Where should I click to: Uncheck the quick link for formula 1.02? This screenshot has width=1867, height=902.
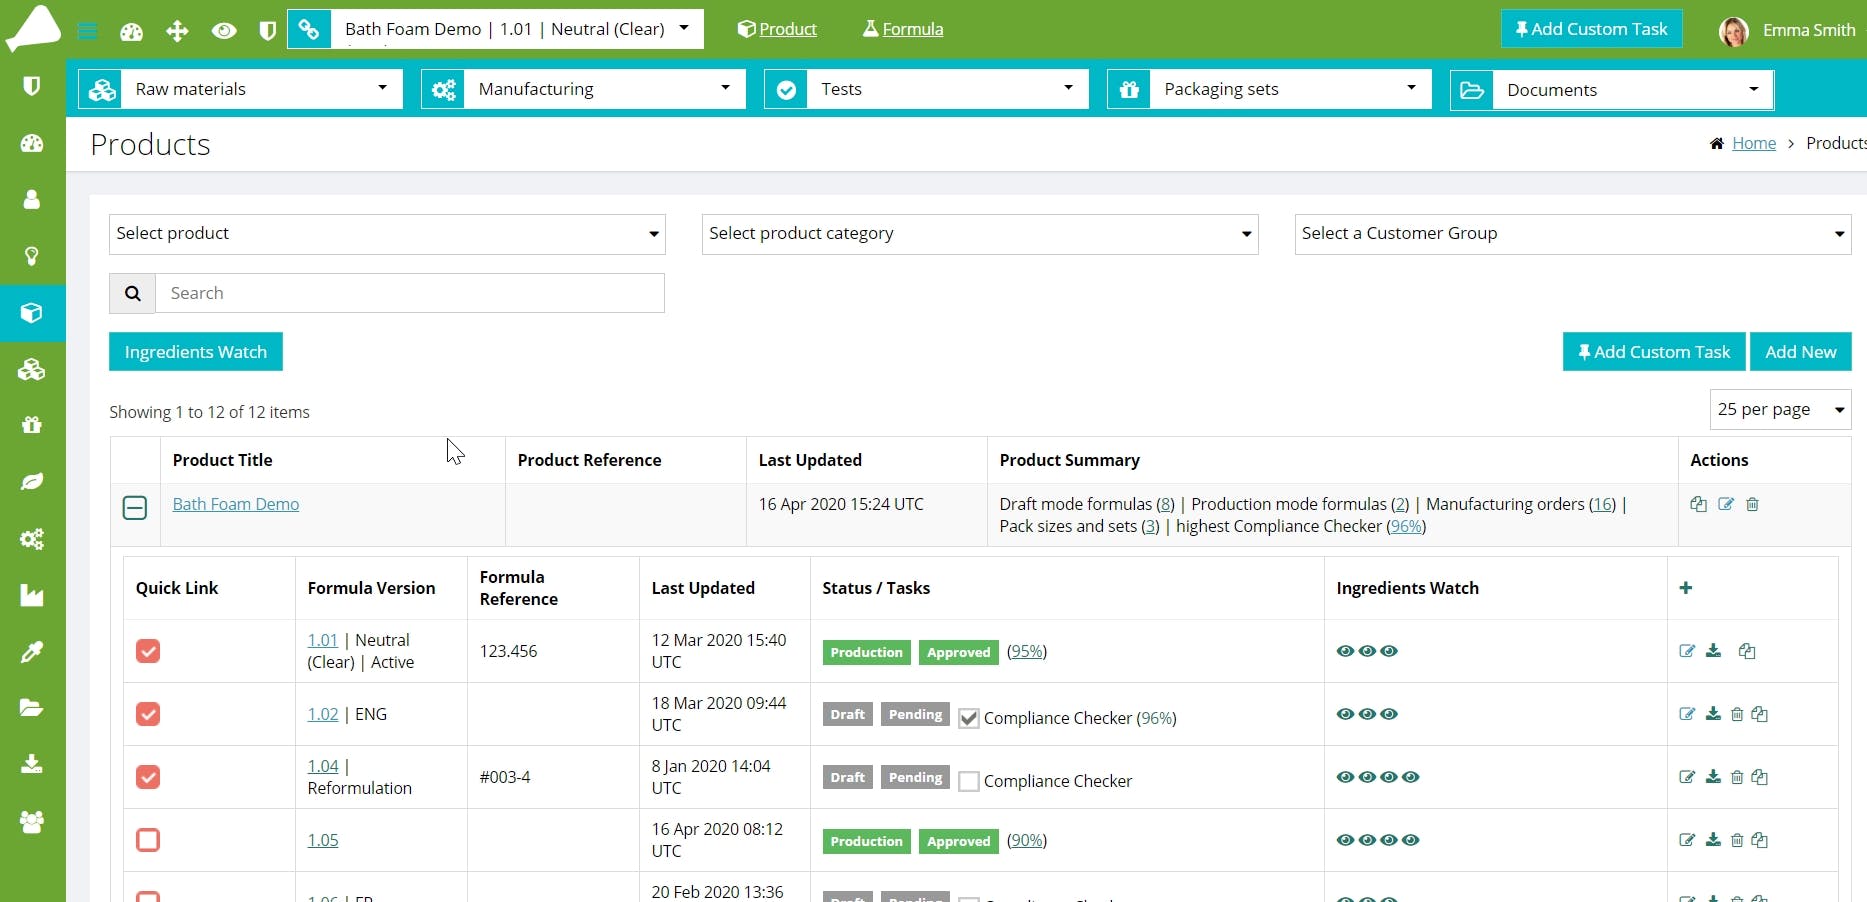[x=148, y=714]
